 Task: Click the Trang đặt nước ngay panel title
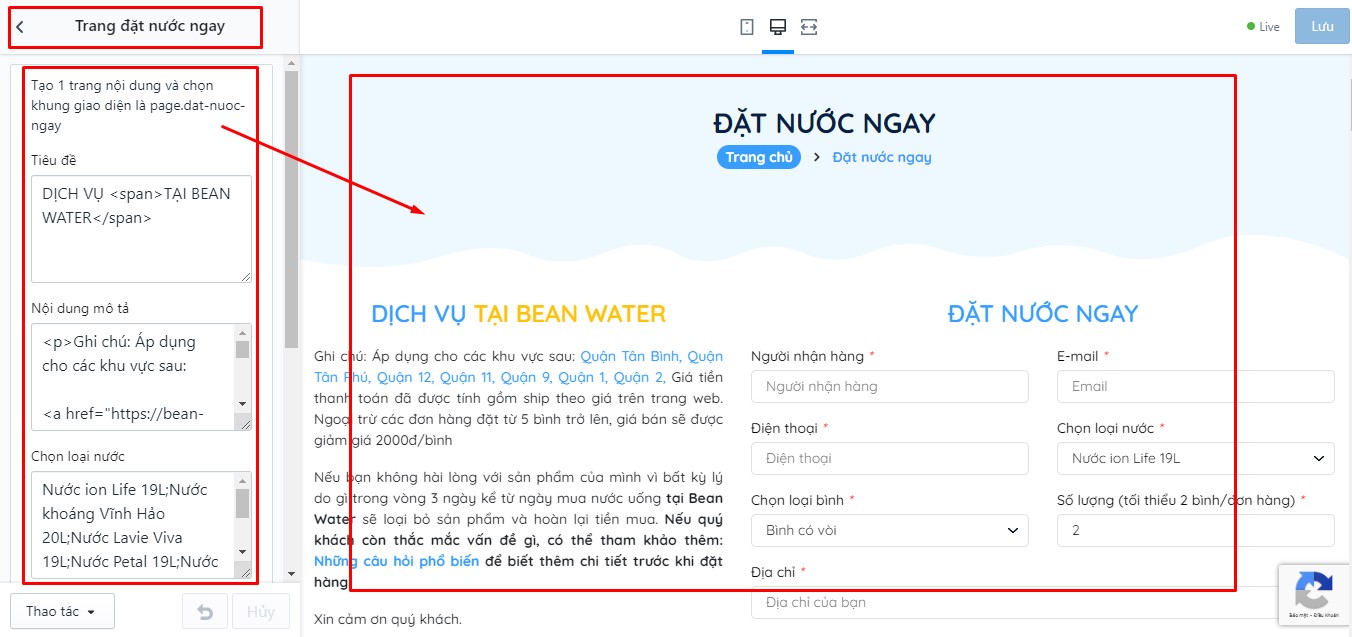150,27
